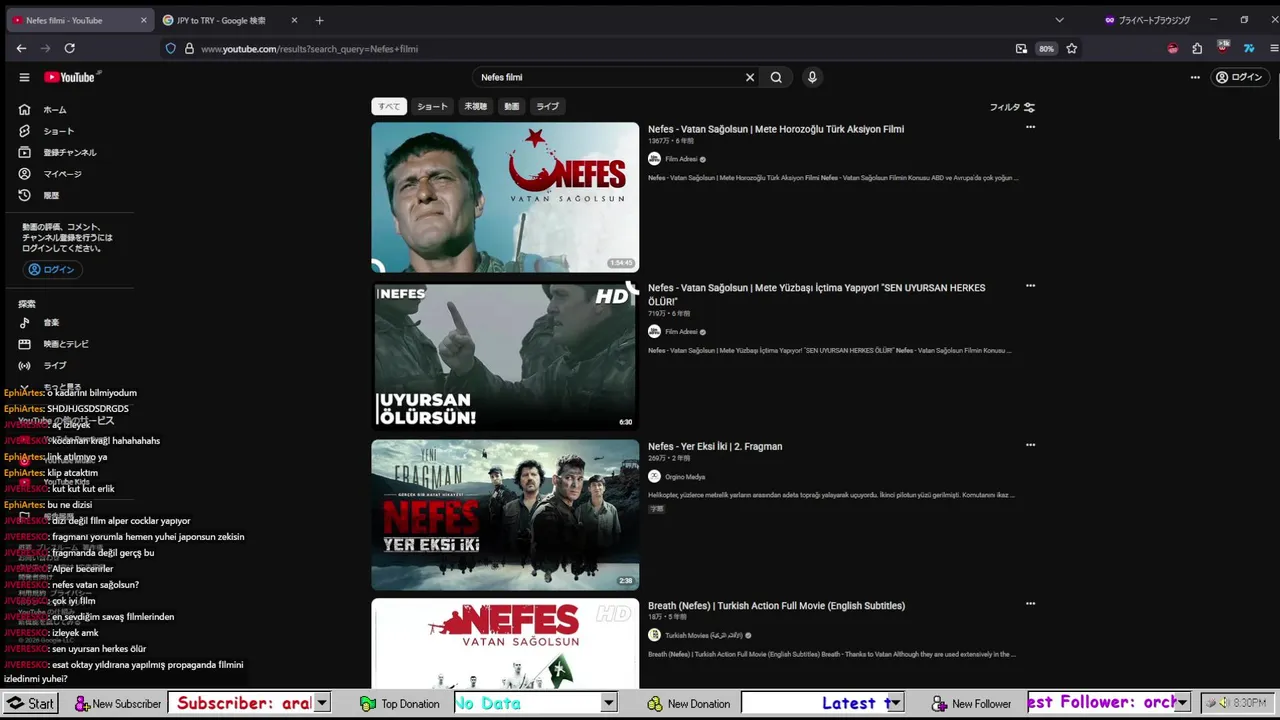1280x720 pixels.
Task: Open more options for the 2. Fragman result
Action: 1030,445
